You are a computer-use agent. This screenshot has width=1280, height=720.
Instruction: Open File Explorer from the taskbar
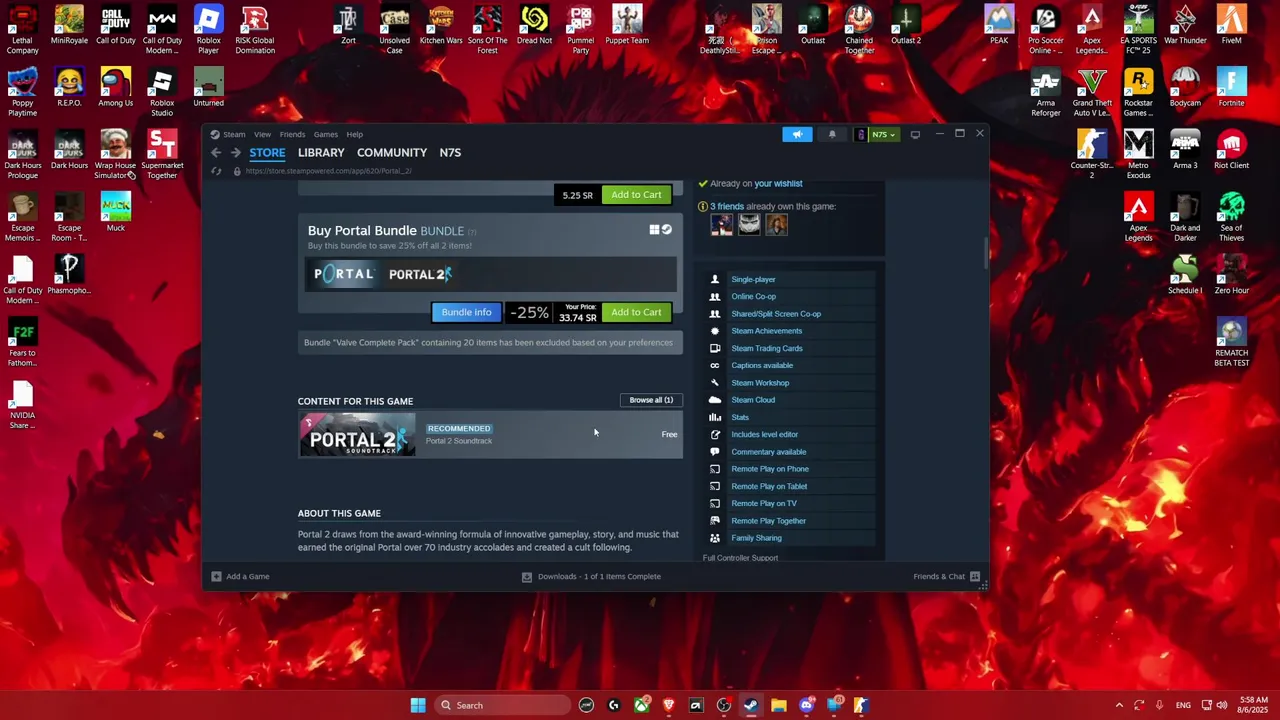click(x=779, y=705)
